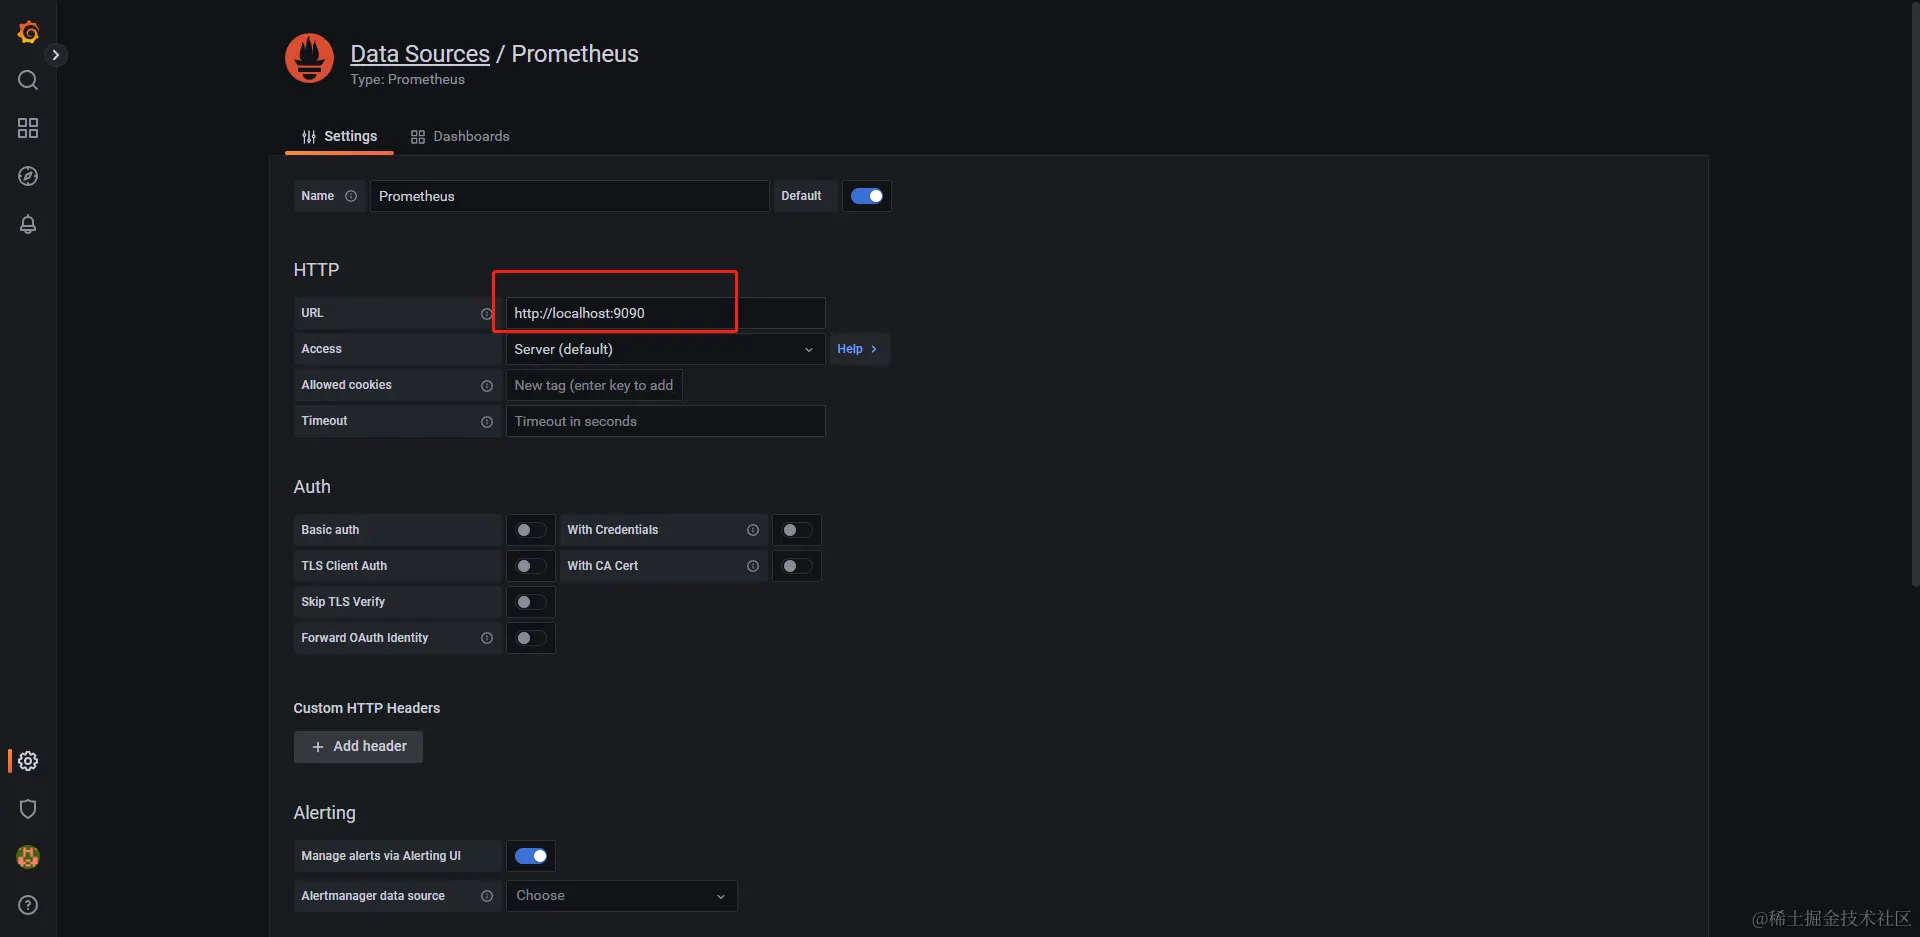The width and height of the screenshot is (1920, 937).
Task: Open the Alertmanager data source Choose dropdown
Action: tap(622, 896)
